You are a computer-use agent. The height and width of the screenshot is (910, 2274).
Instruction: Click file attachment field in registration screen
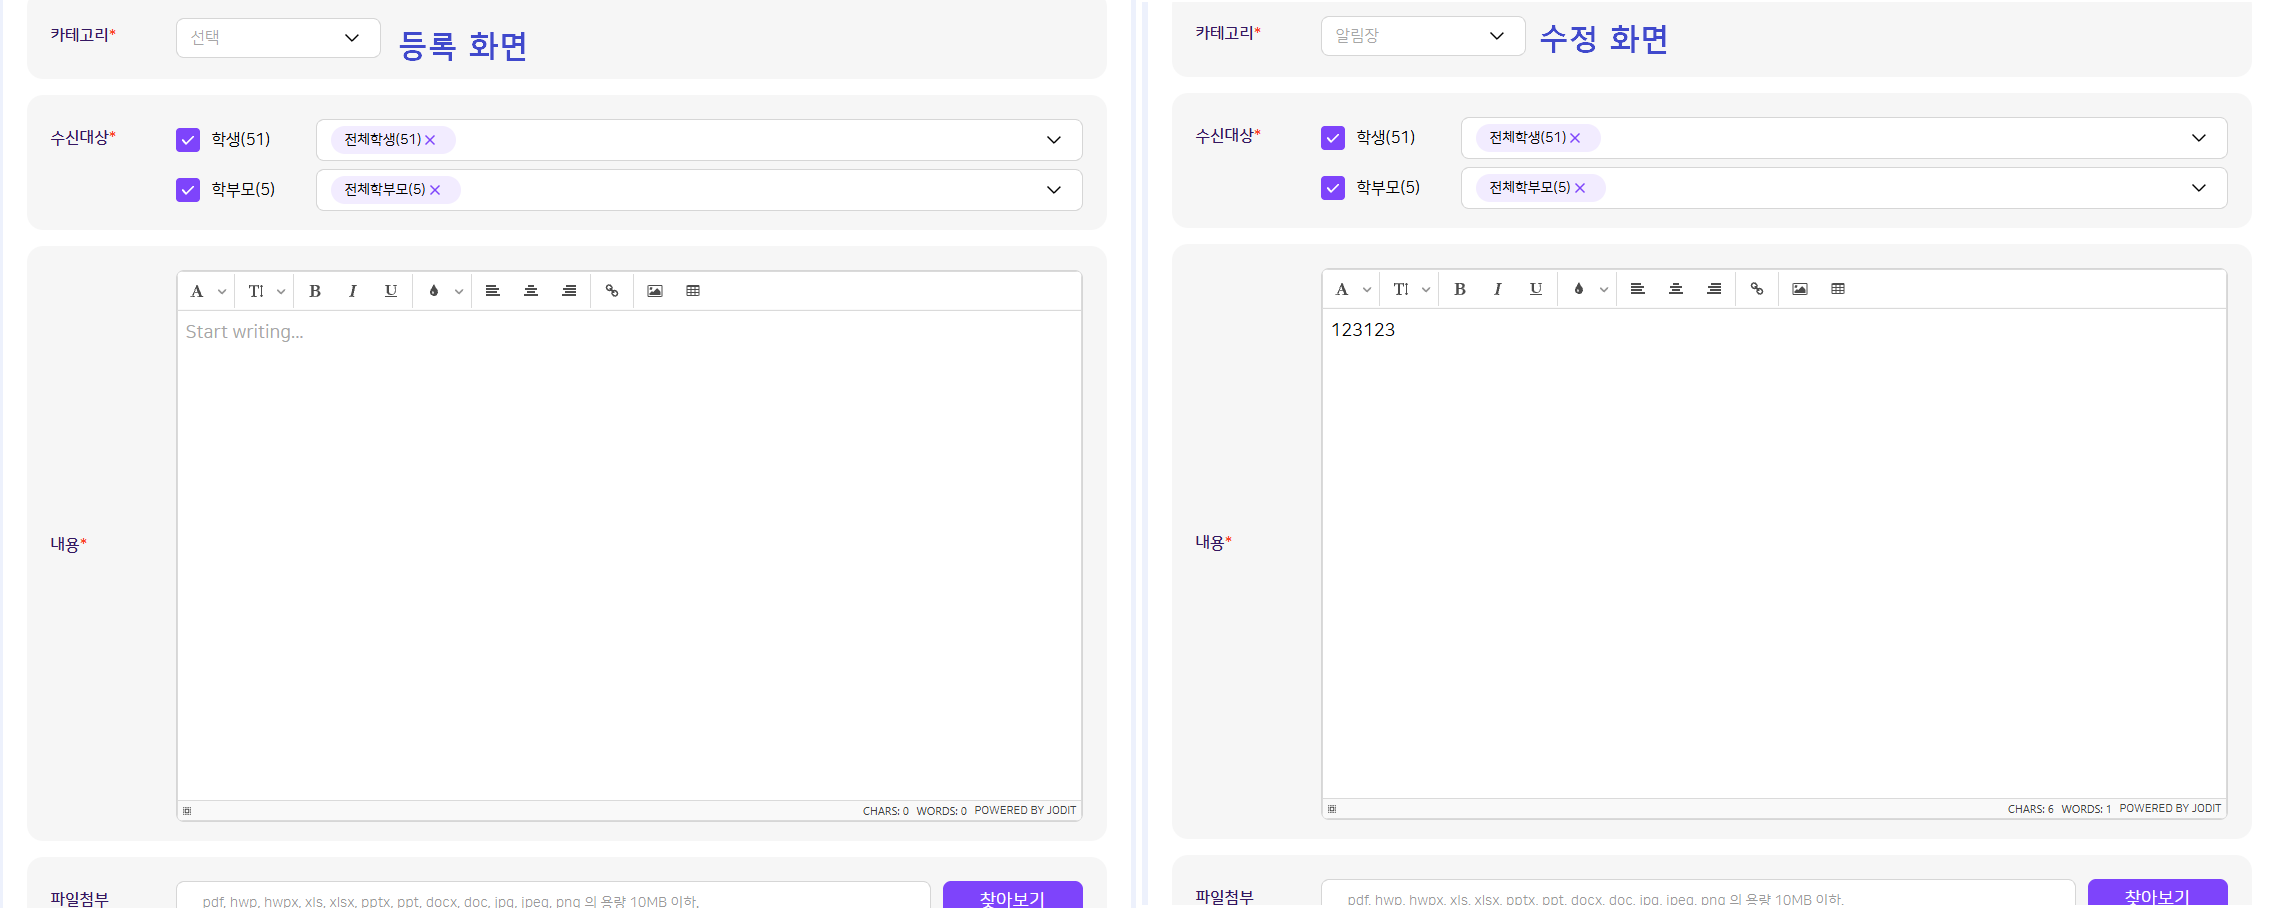tap(553, 896)
